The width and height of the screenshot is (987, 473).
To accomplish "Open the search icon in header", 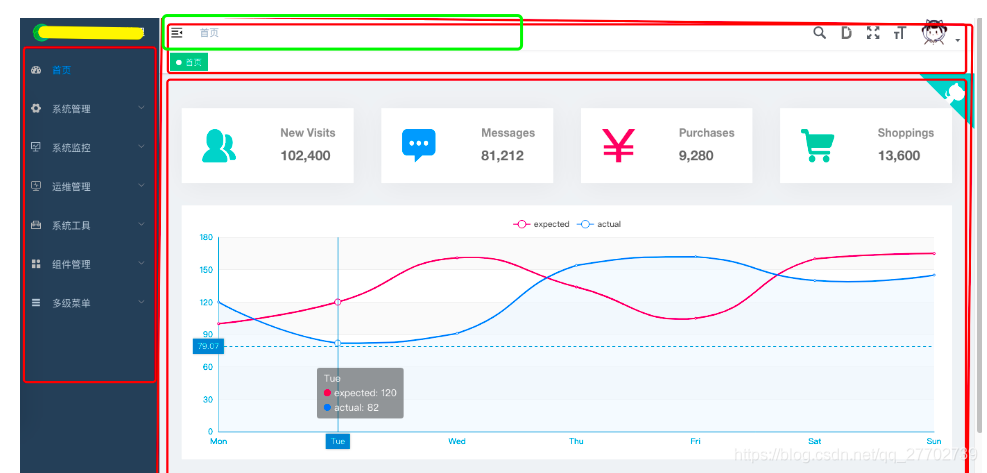I will tap(820, 33).
